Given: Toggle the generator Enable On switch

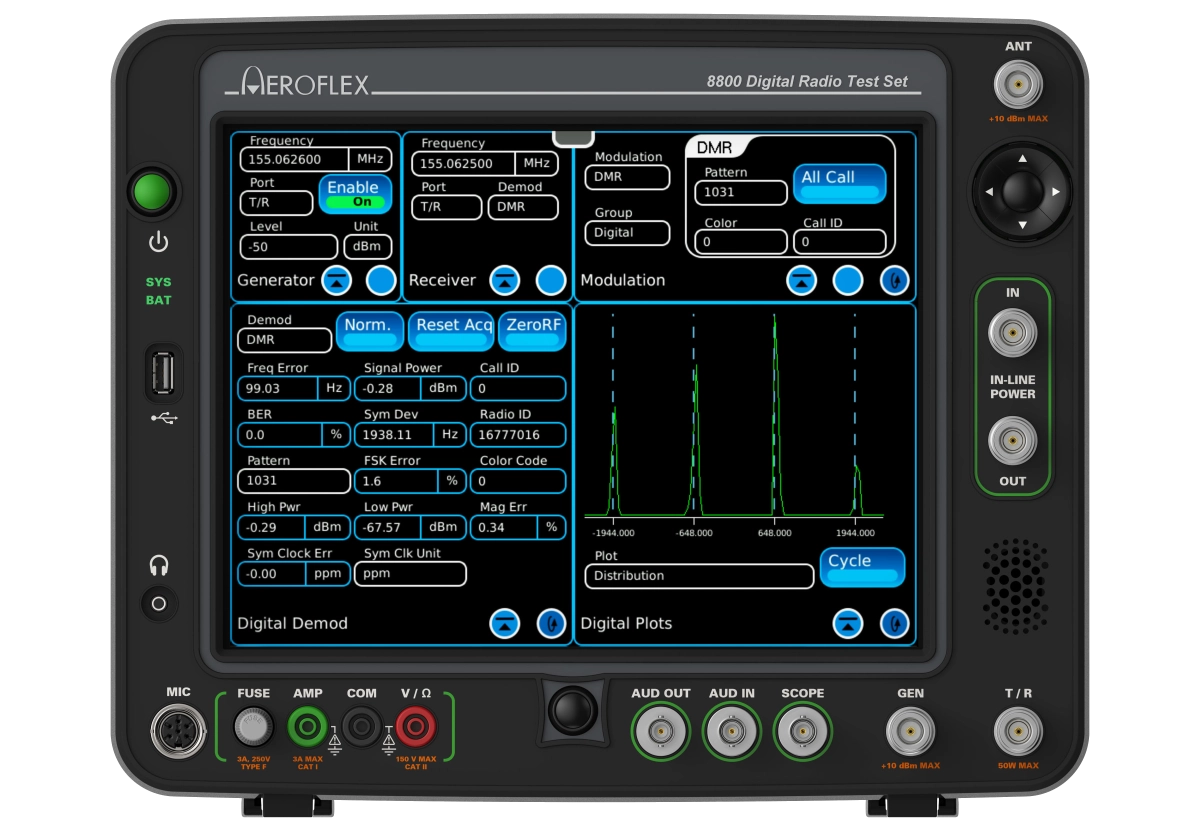Looking at the screenshot, I should pyautogui.click(x=355, y=194).
